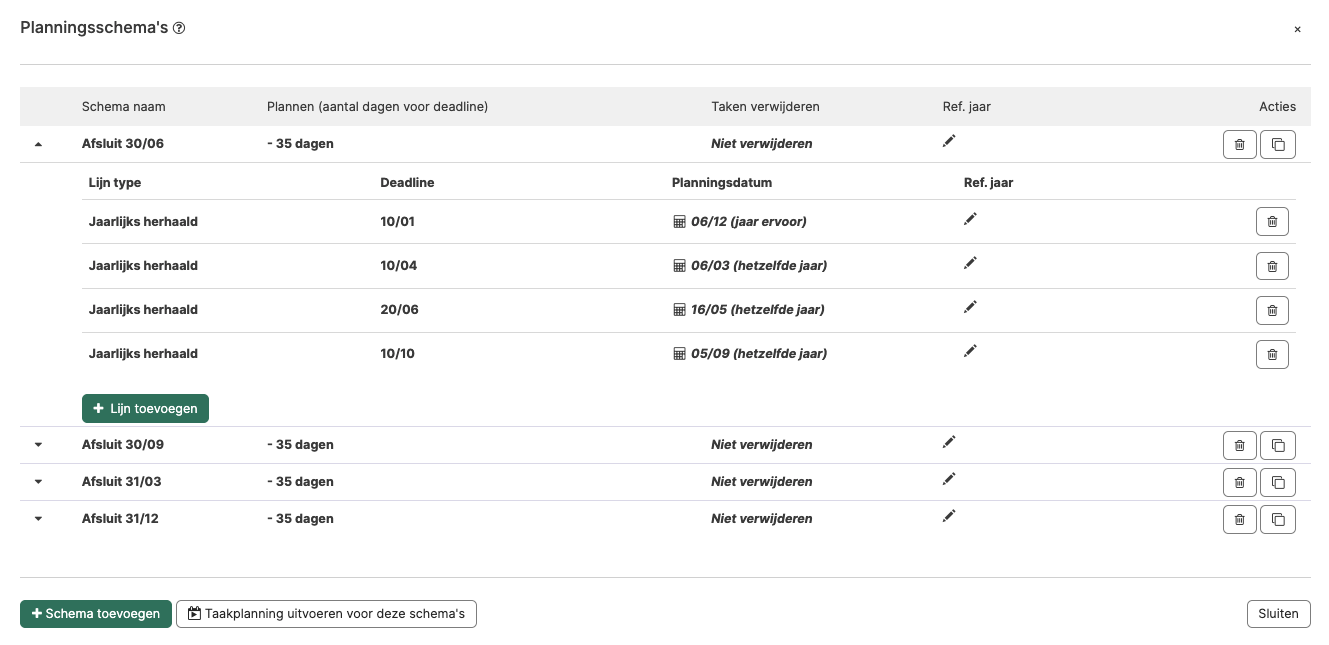Screen dimensions: 1329x645
Task: Duplicate the Afsluit 31/03 schema
Action: coord(1278,483)
